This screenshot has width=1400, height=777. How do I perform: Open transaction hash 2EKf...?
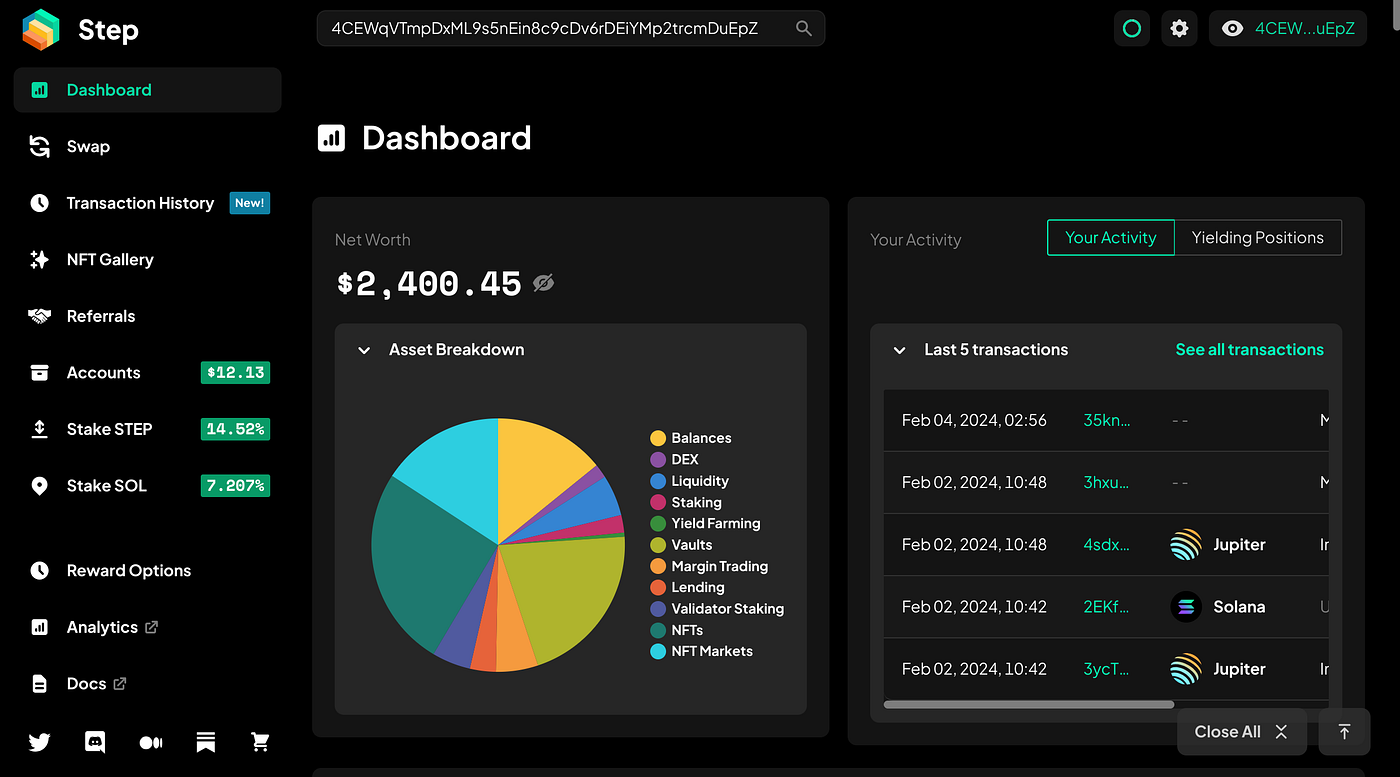1107,607
